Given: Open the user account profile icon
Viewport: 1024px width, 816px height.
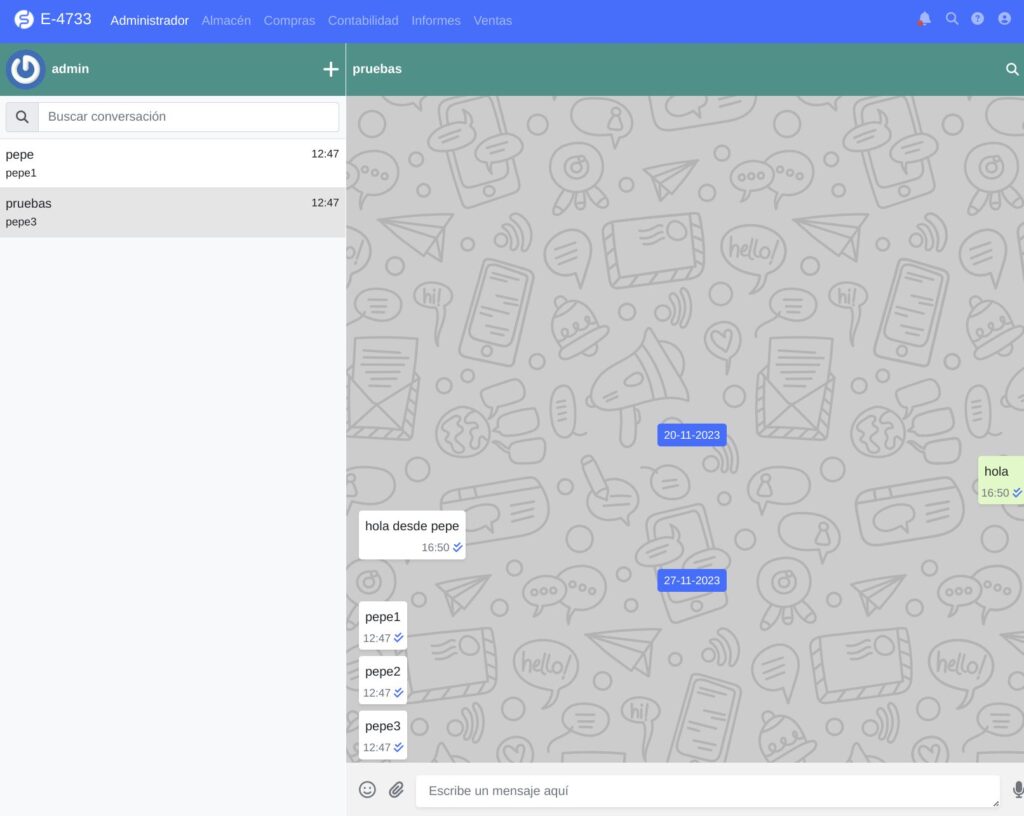Looking at the screenshot, I should tap(1004, 19).
